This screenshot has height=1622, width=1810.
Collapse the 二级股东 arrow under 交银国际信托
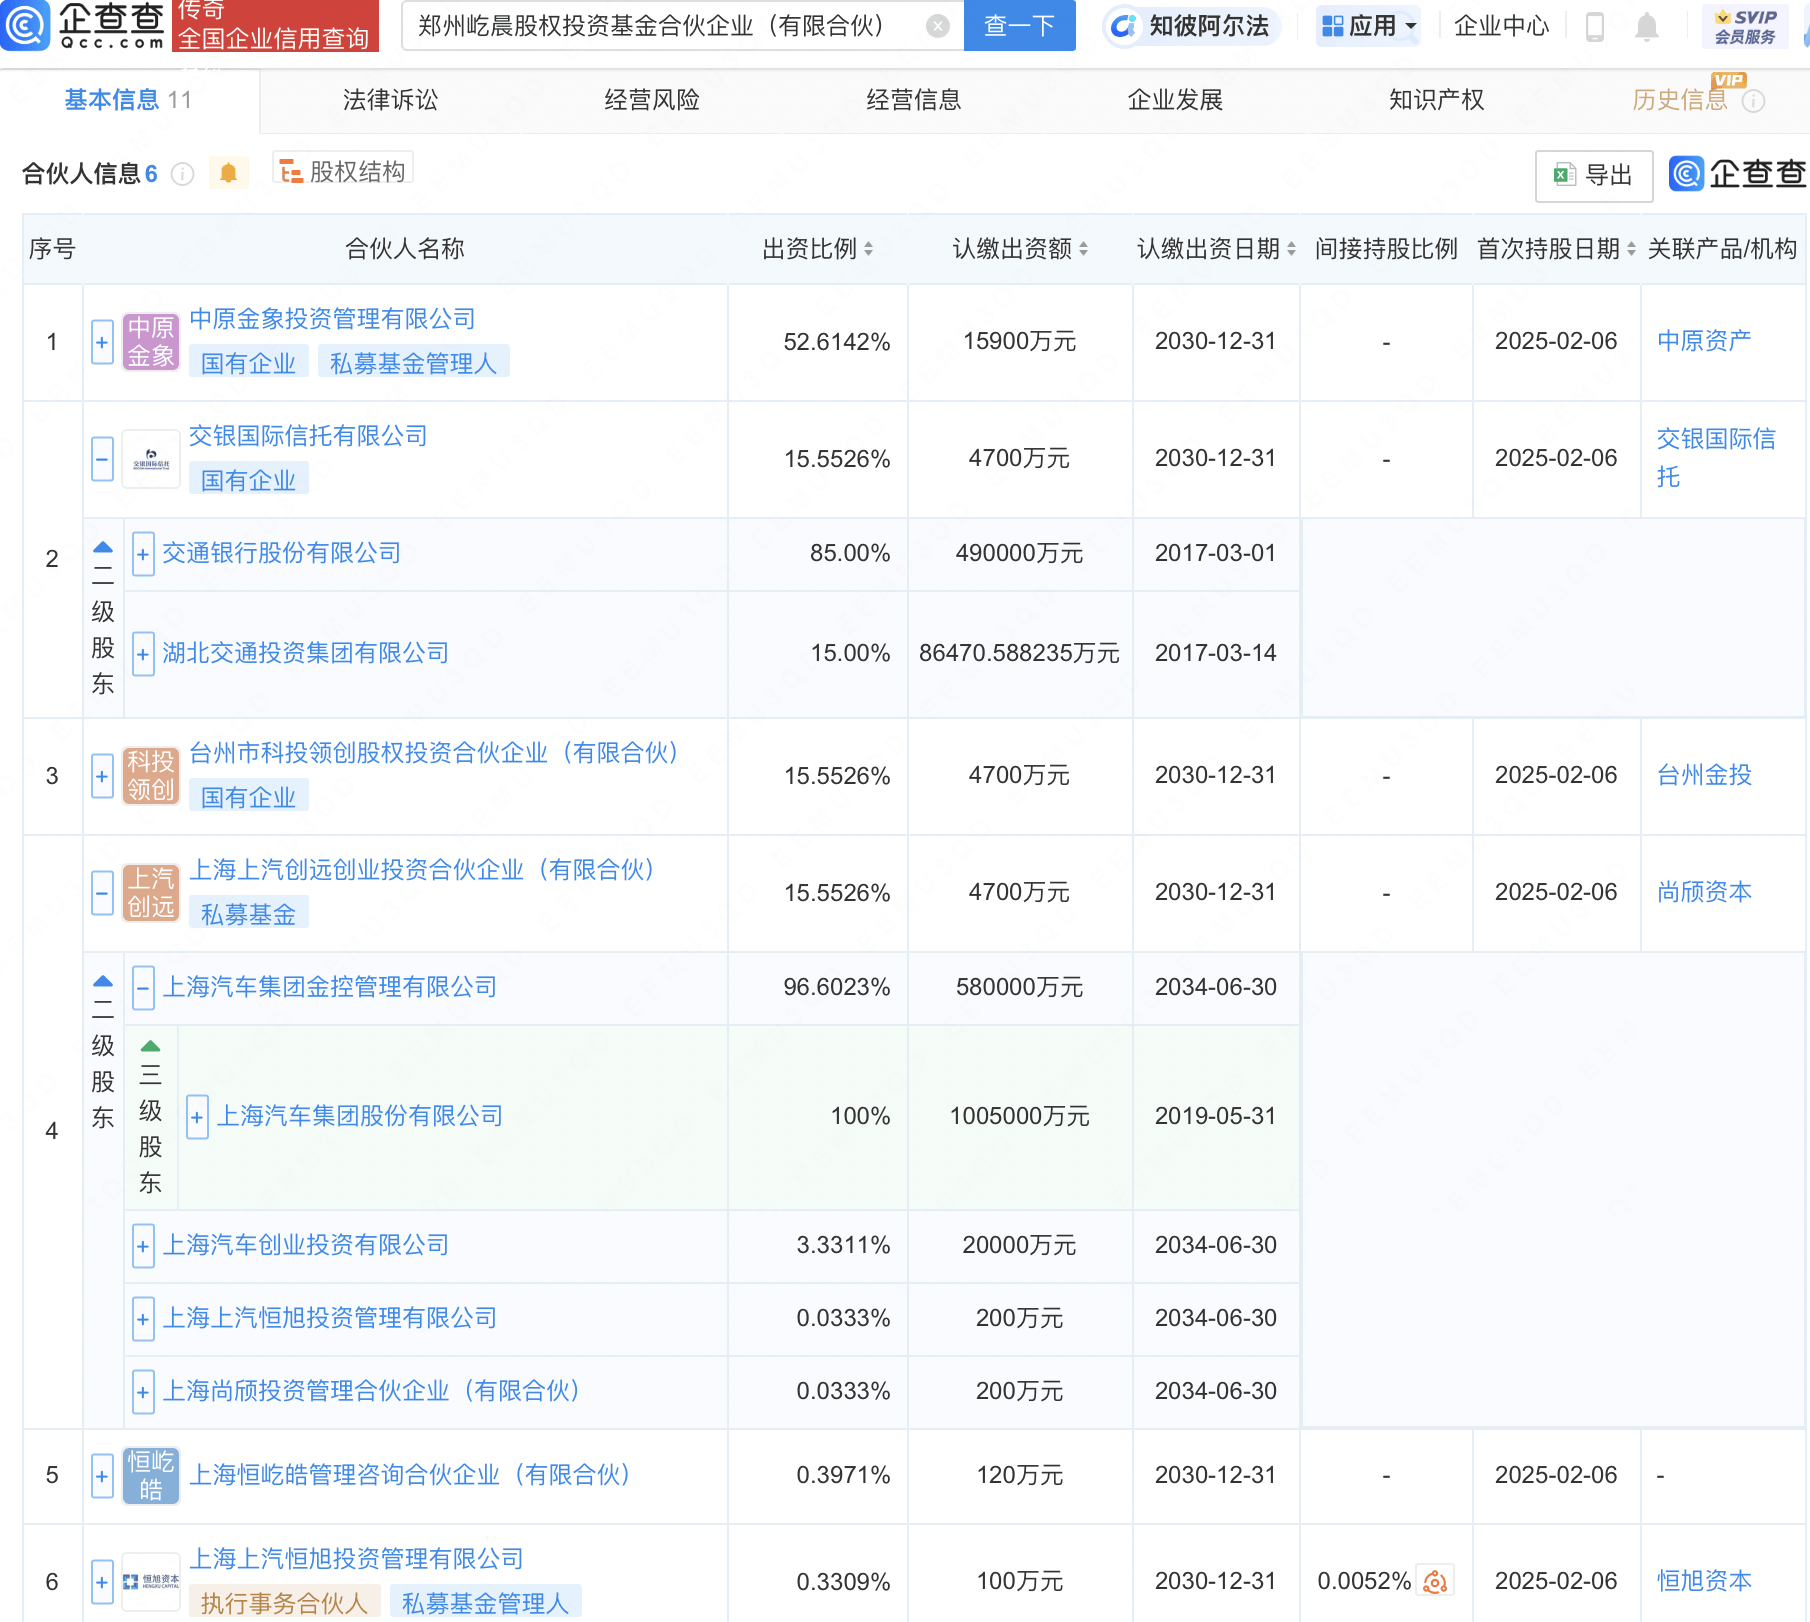click(103, 547)
